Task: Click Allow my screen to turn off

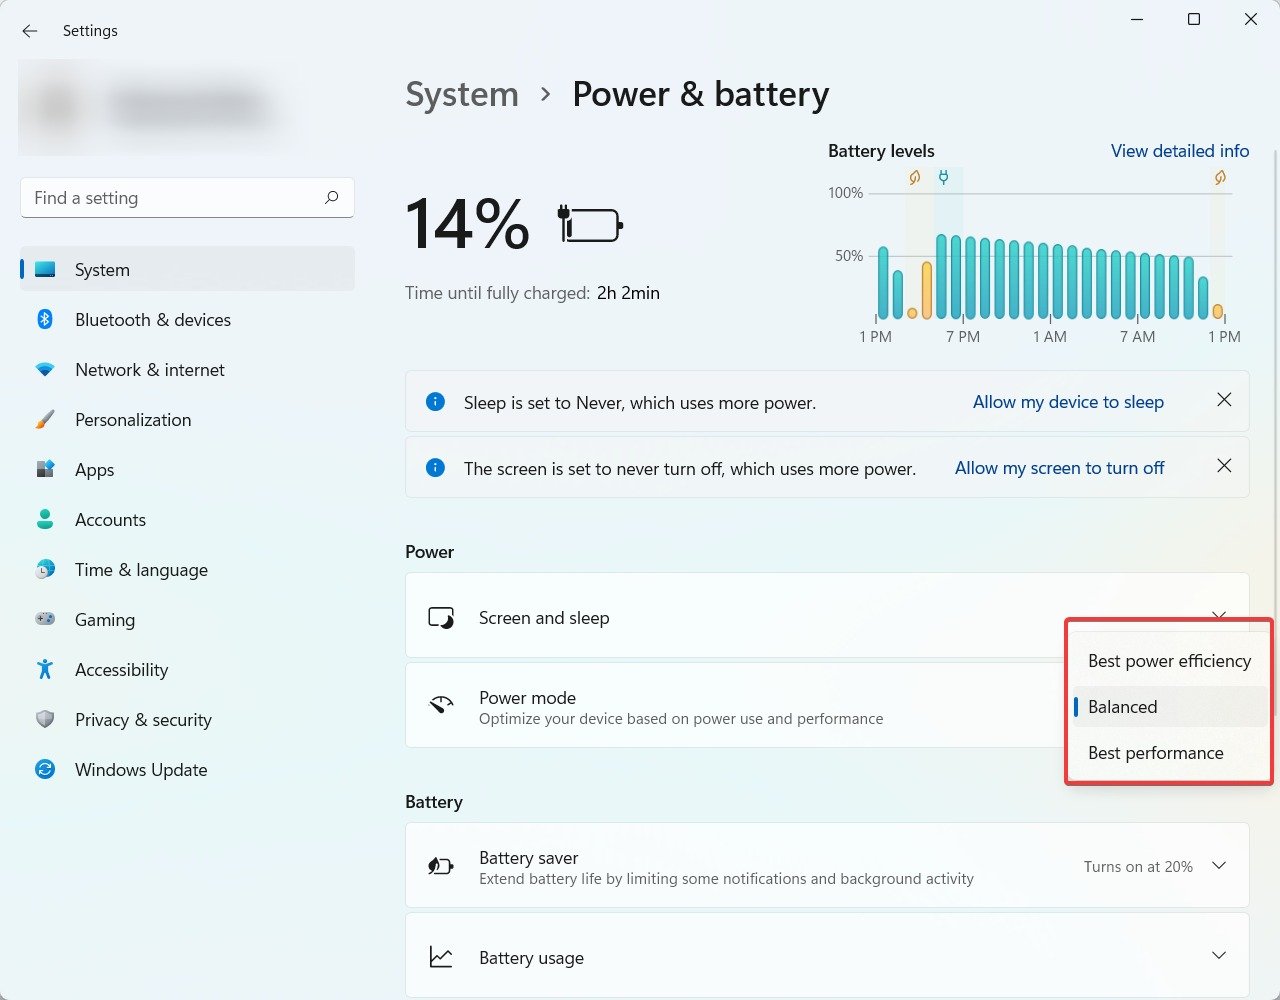Action: 1059,468
